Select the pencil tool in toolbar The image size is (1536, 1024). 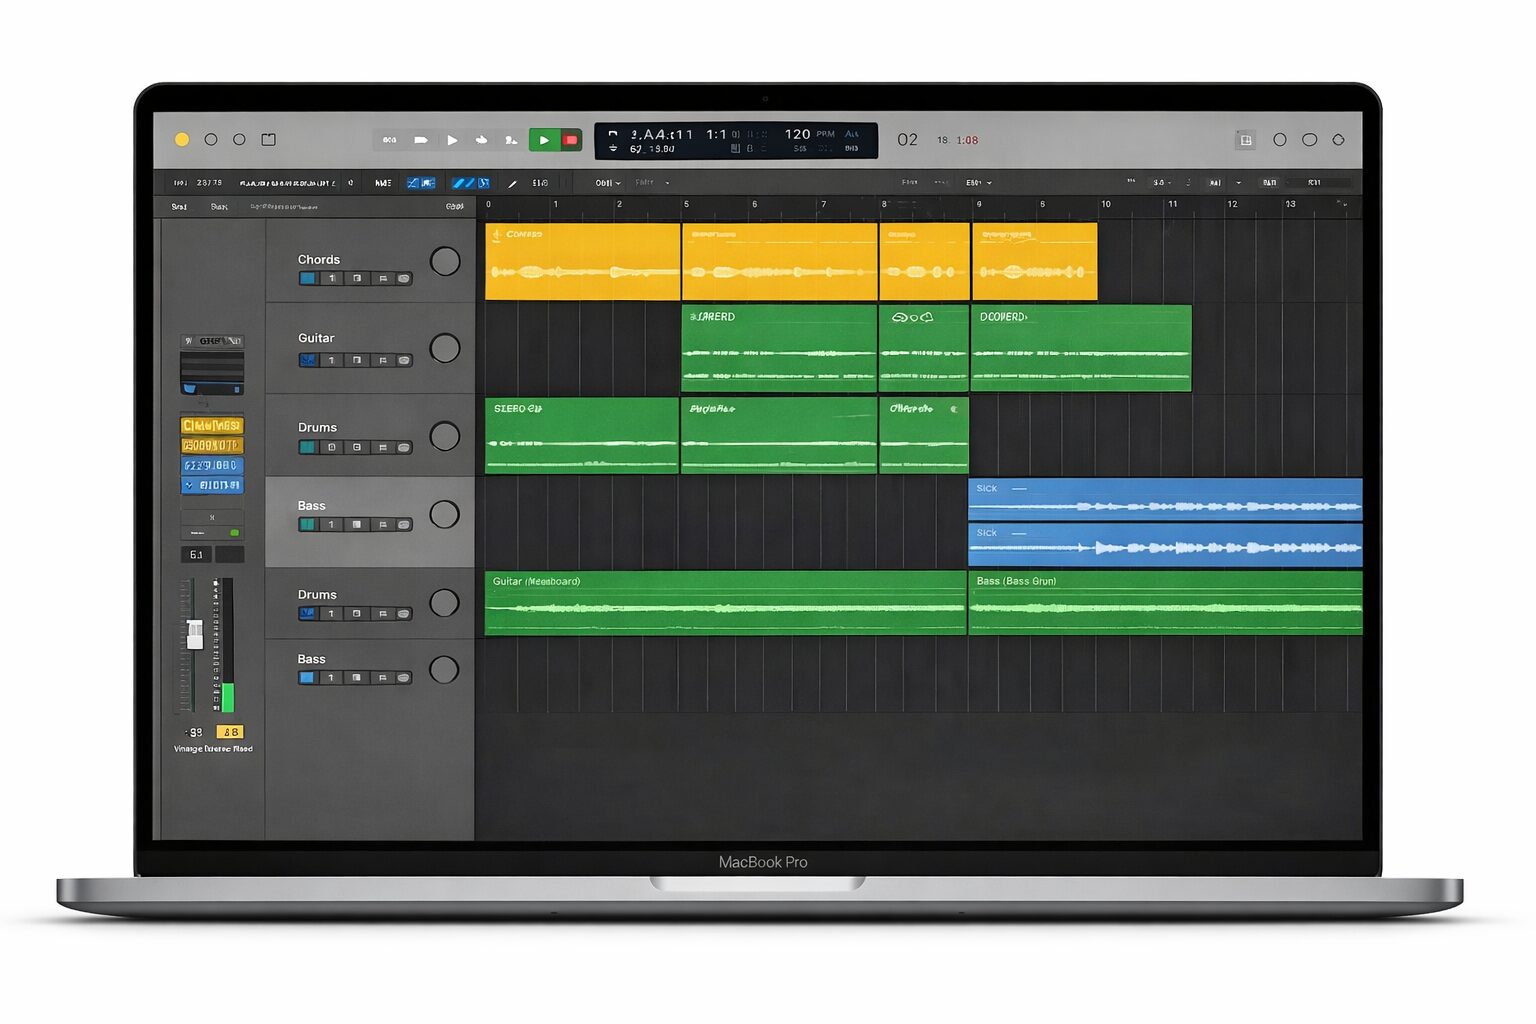tap(512, 183)
